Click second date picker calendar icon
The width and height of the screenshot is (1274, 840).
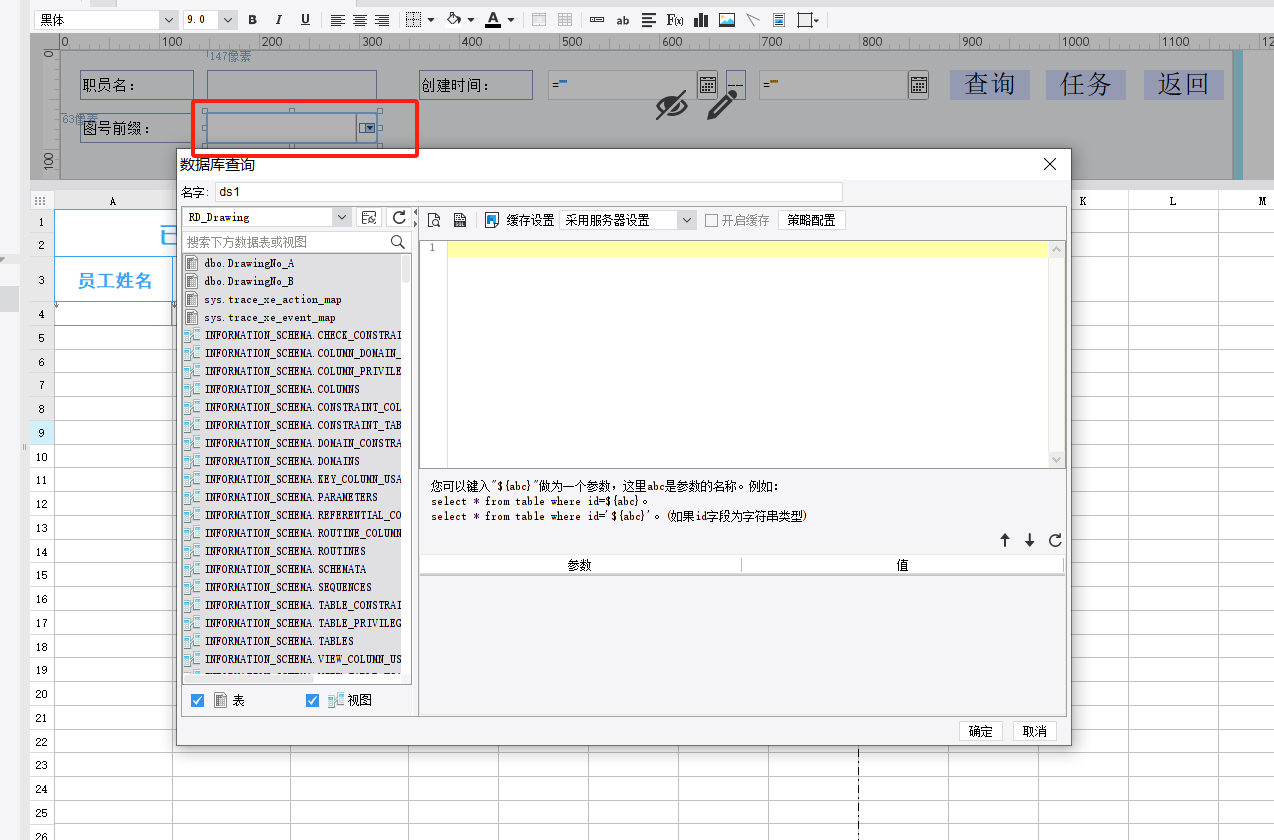[918, 85]
